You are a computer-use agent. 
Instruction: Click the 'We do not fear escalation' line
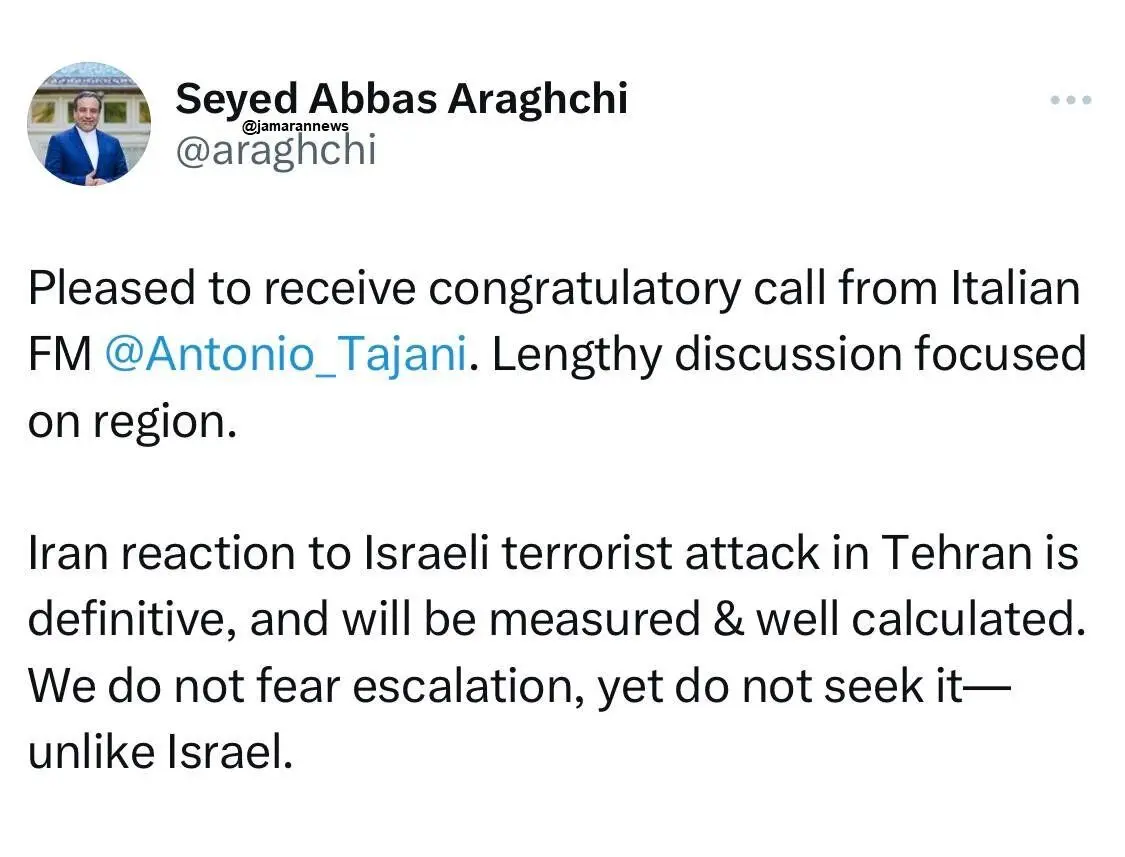pyautogui.click(x=519, y=686)
